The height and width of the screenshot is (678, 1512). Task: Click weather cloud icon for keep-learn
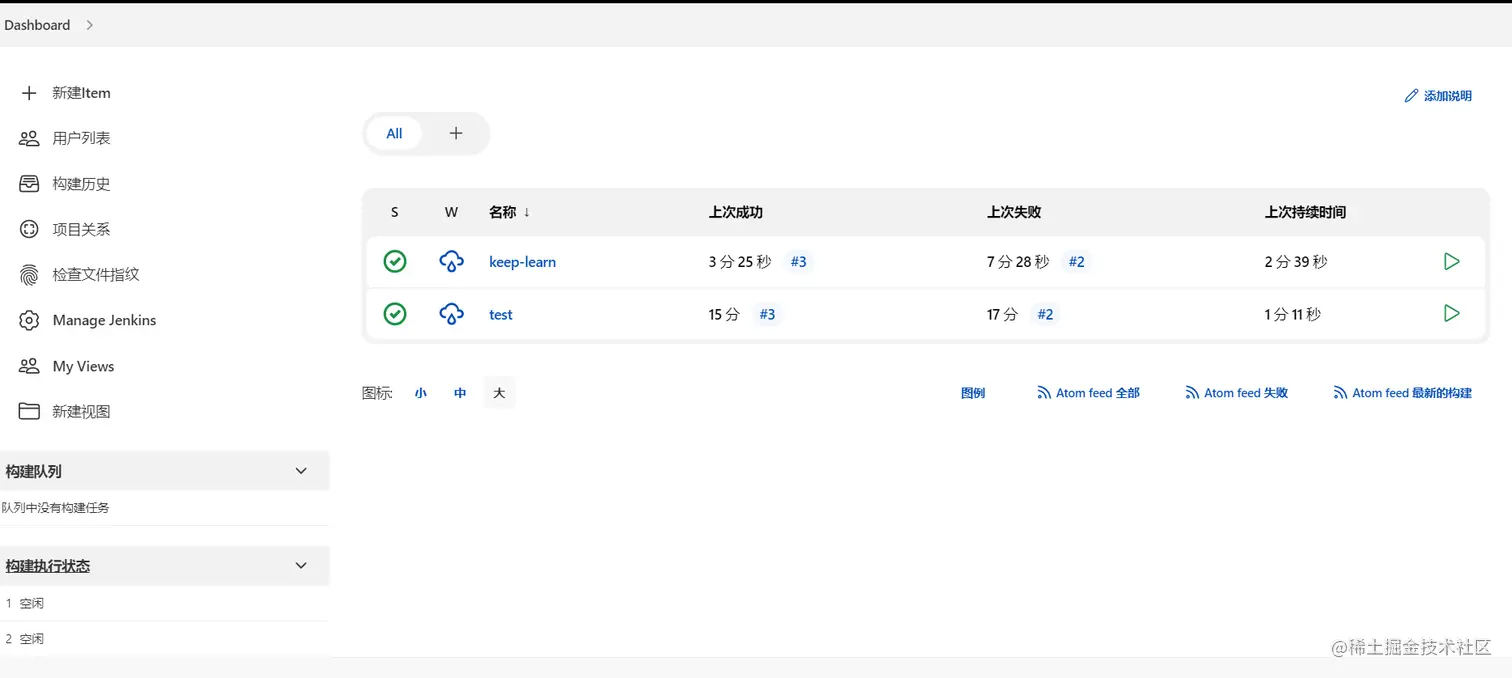point(451,261)
